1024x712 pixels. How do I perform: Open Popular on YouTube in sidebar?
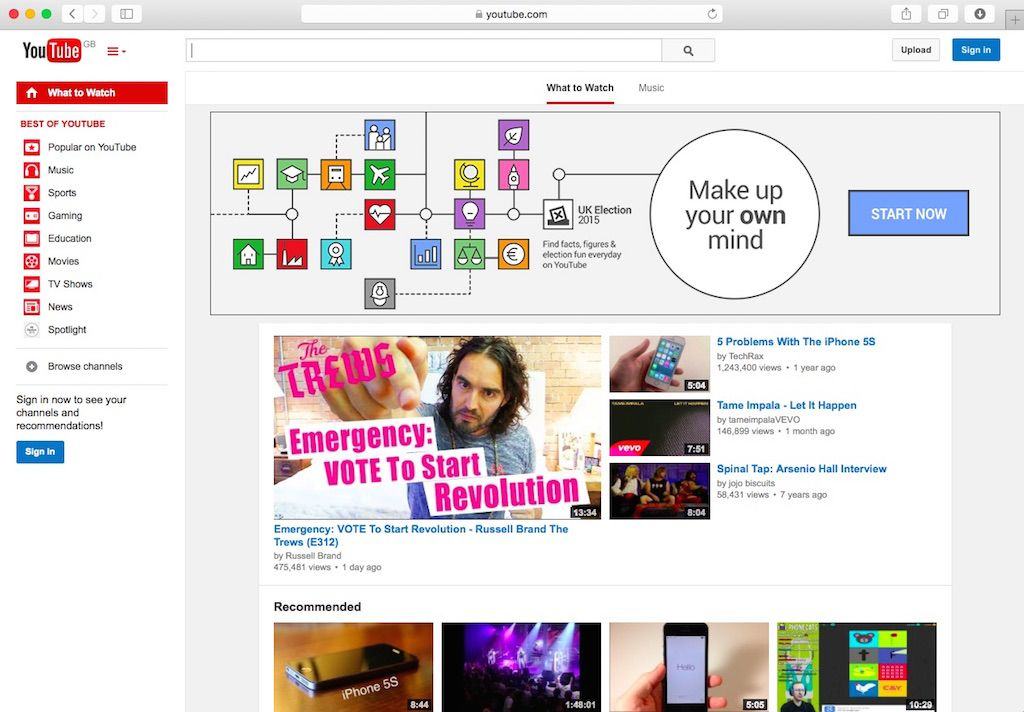coord(92,147)
